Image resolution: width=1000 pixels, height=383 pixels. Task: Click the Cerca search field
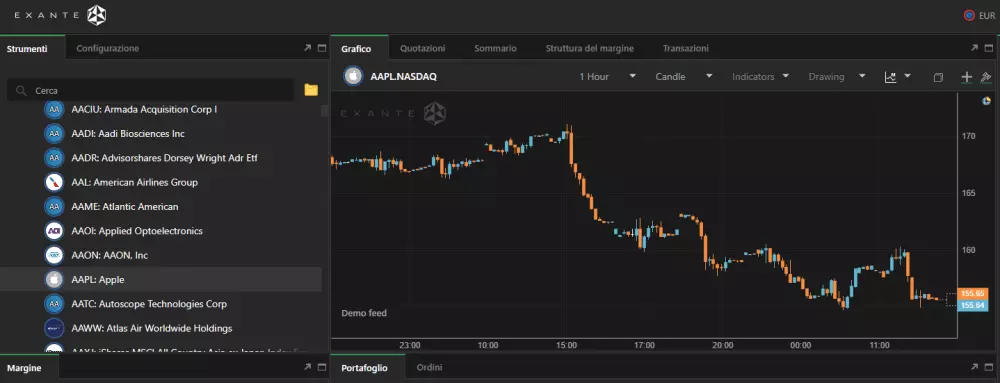[151, 90]
